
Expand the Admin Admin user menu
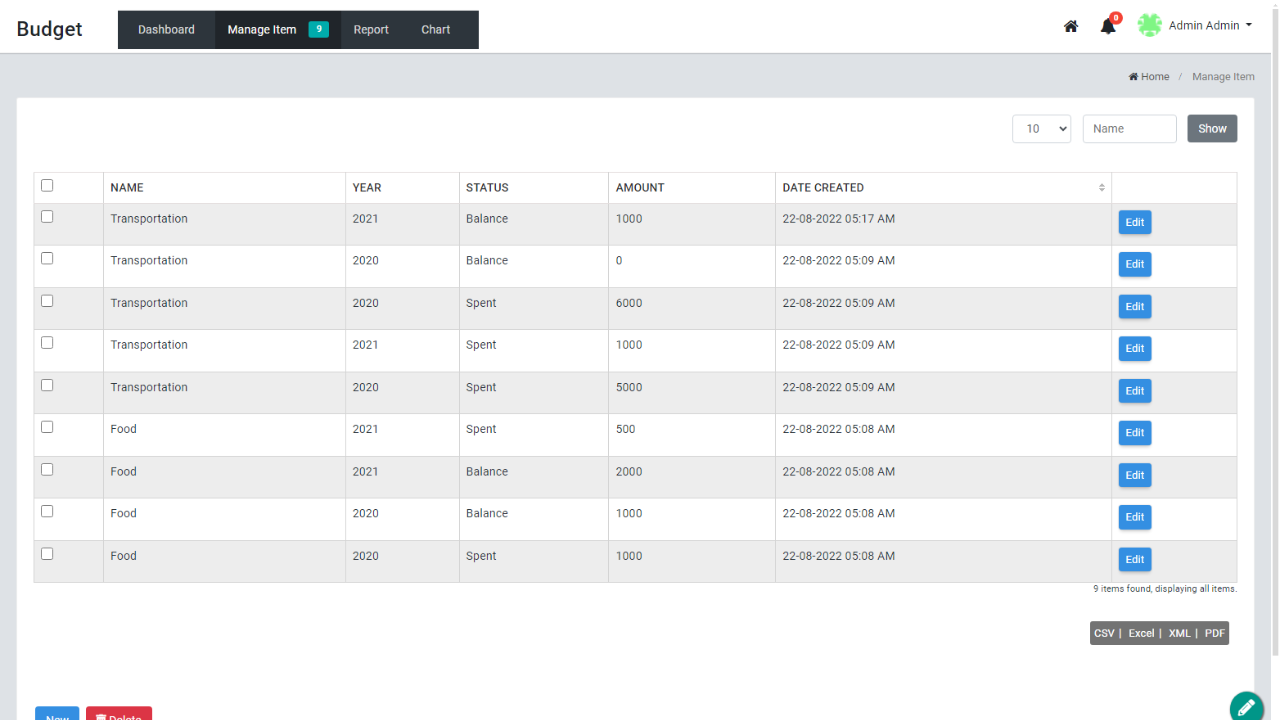pyautogui.click(x=1210, y=26)
